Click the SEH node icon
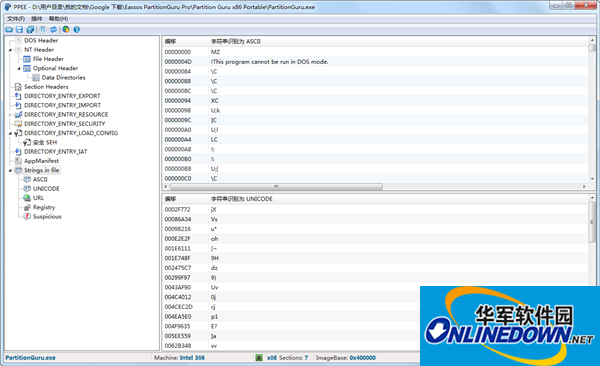600x366 pixels. click(27, 142)
